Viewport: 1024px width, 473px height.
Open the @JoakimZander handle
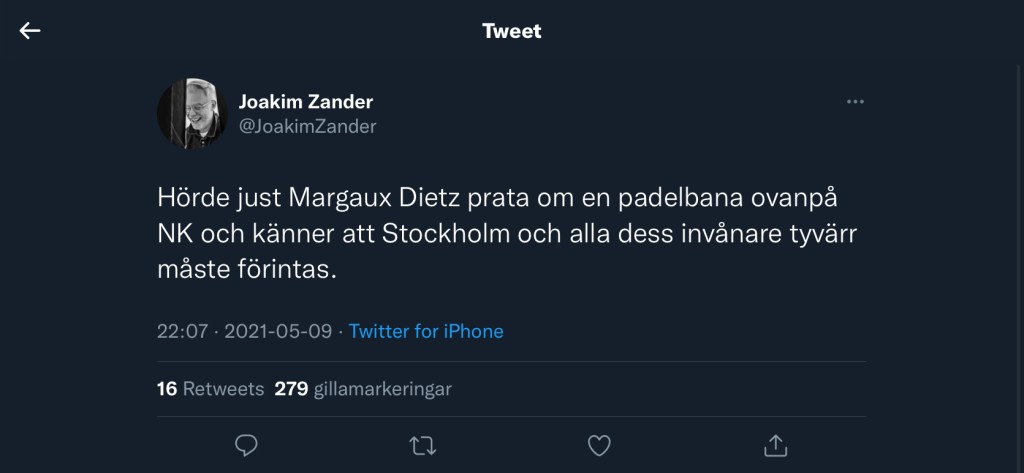pos(307,126)
